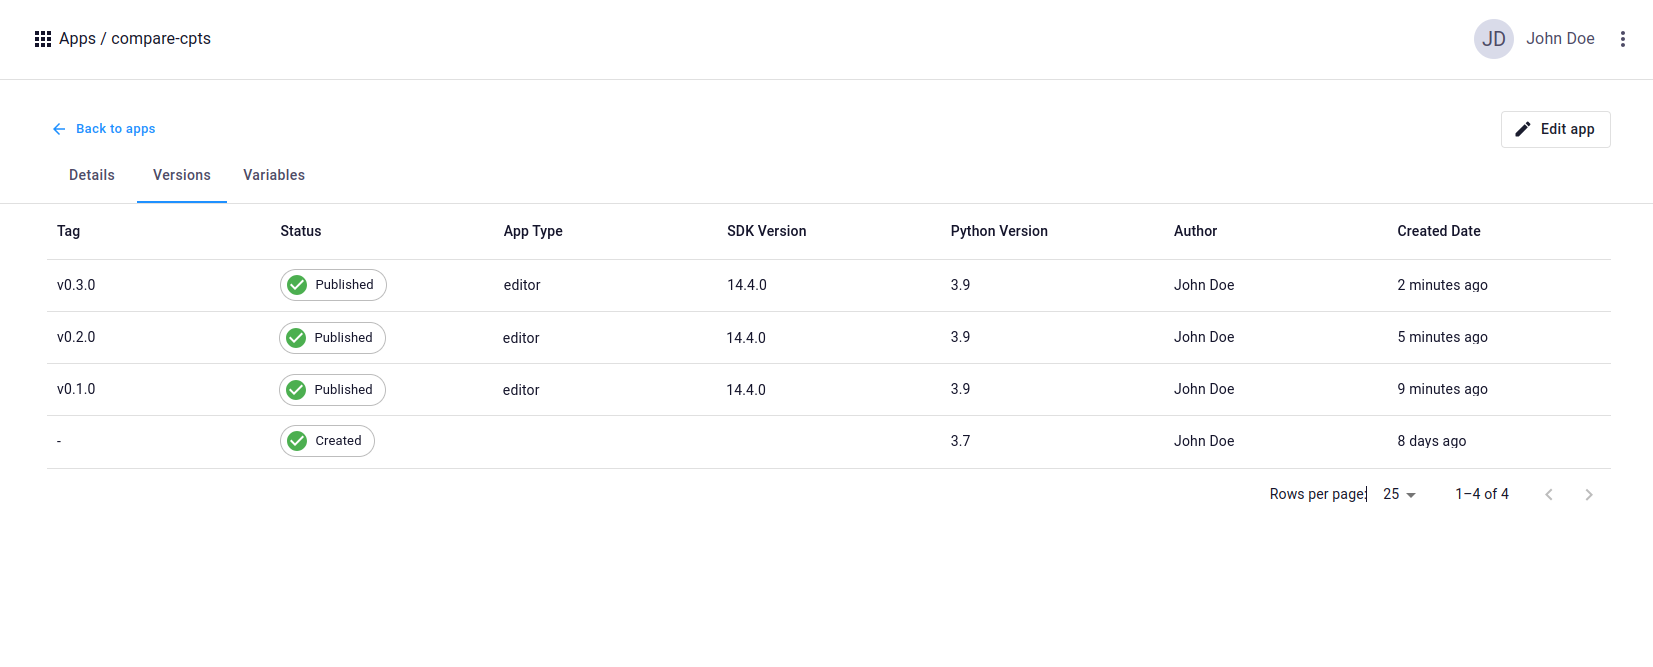Click Python version 3.7 cell
1653x667 pixels.
[960, 441]
